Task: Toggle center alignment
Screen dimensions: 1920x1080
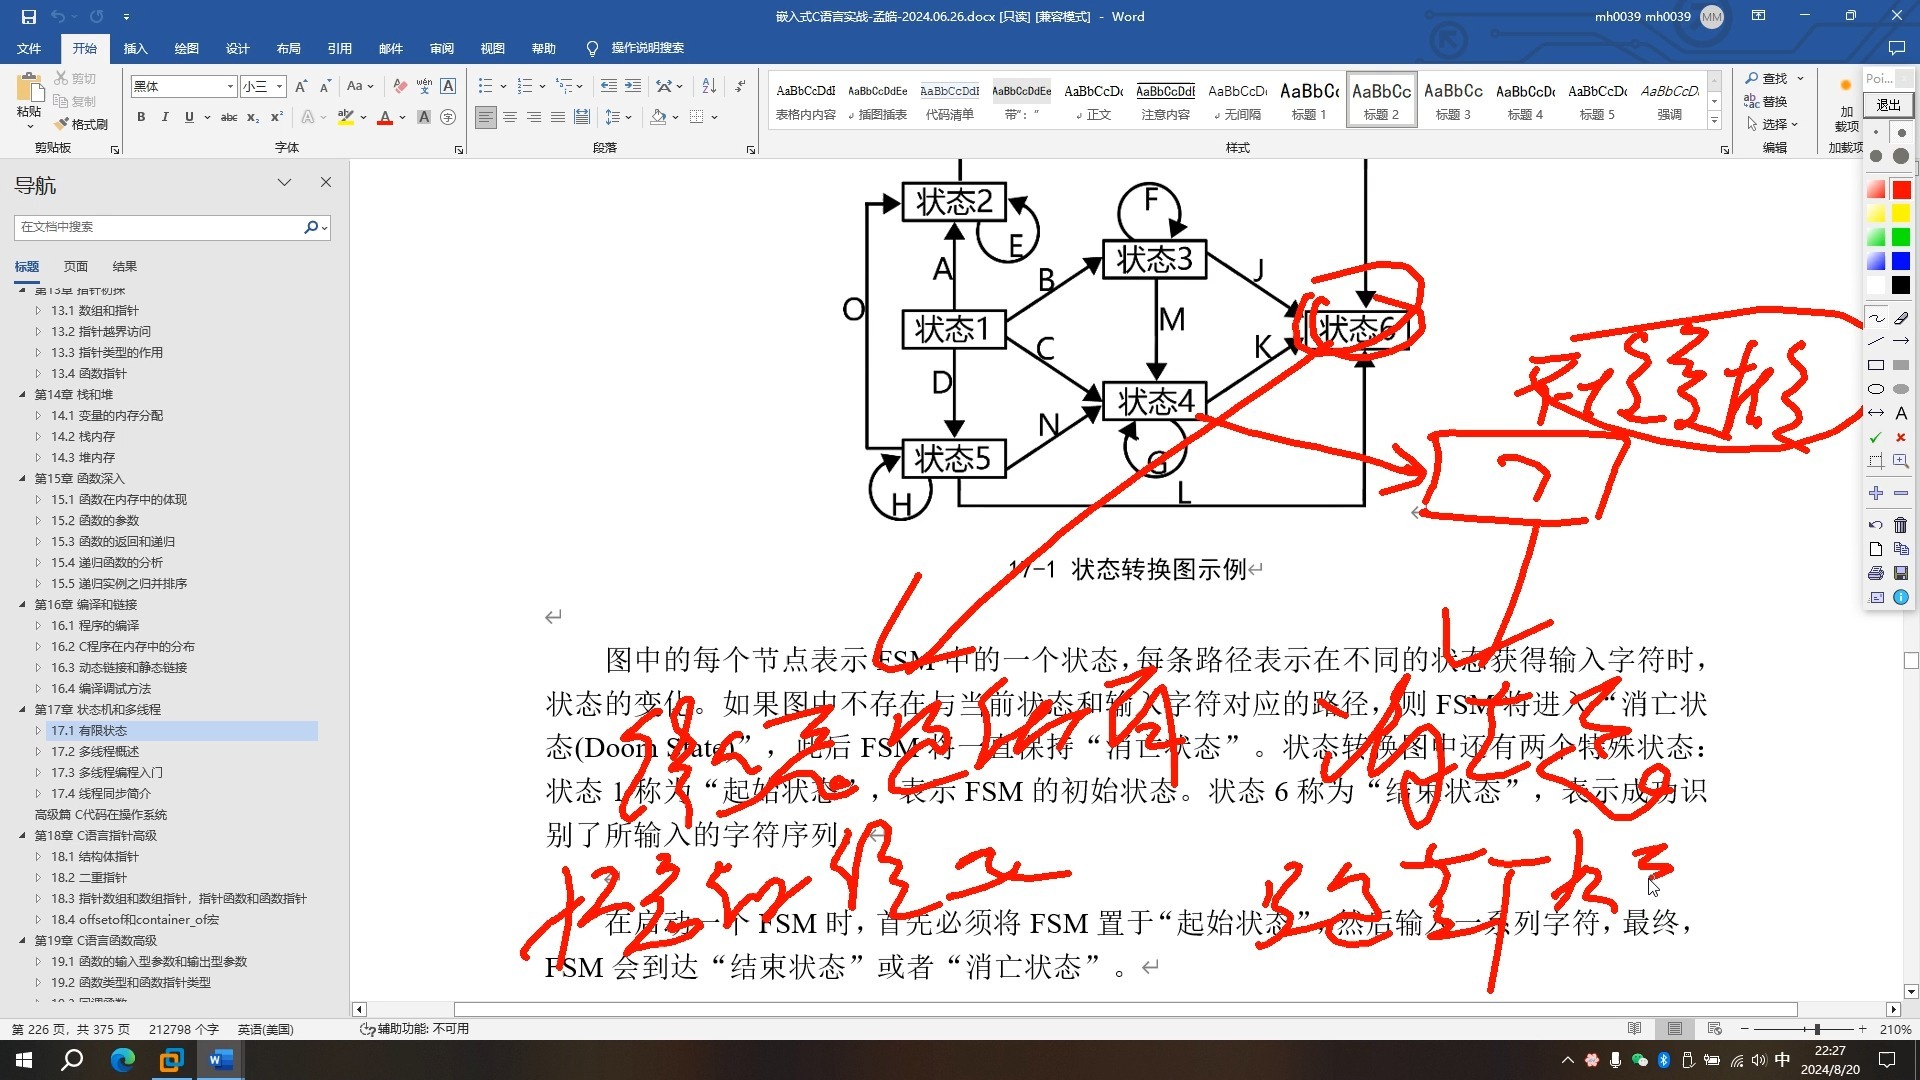Action: [x=510, y=118]
